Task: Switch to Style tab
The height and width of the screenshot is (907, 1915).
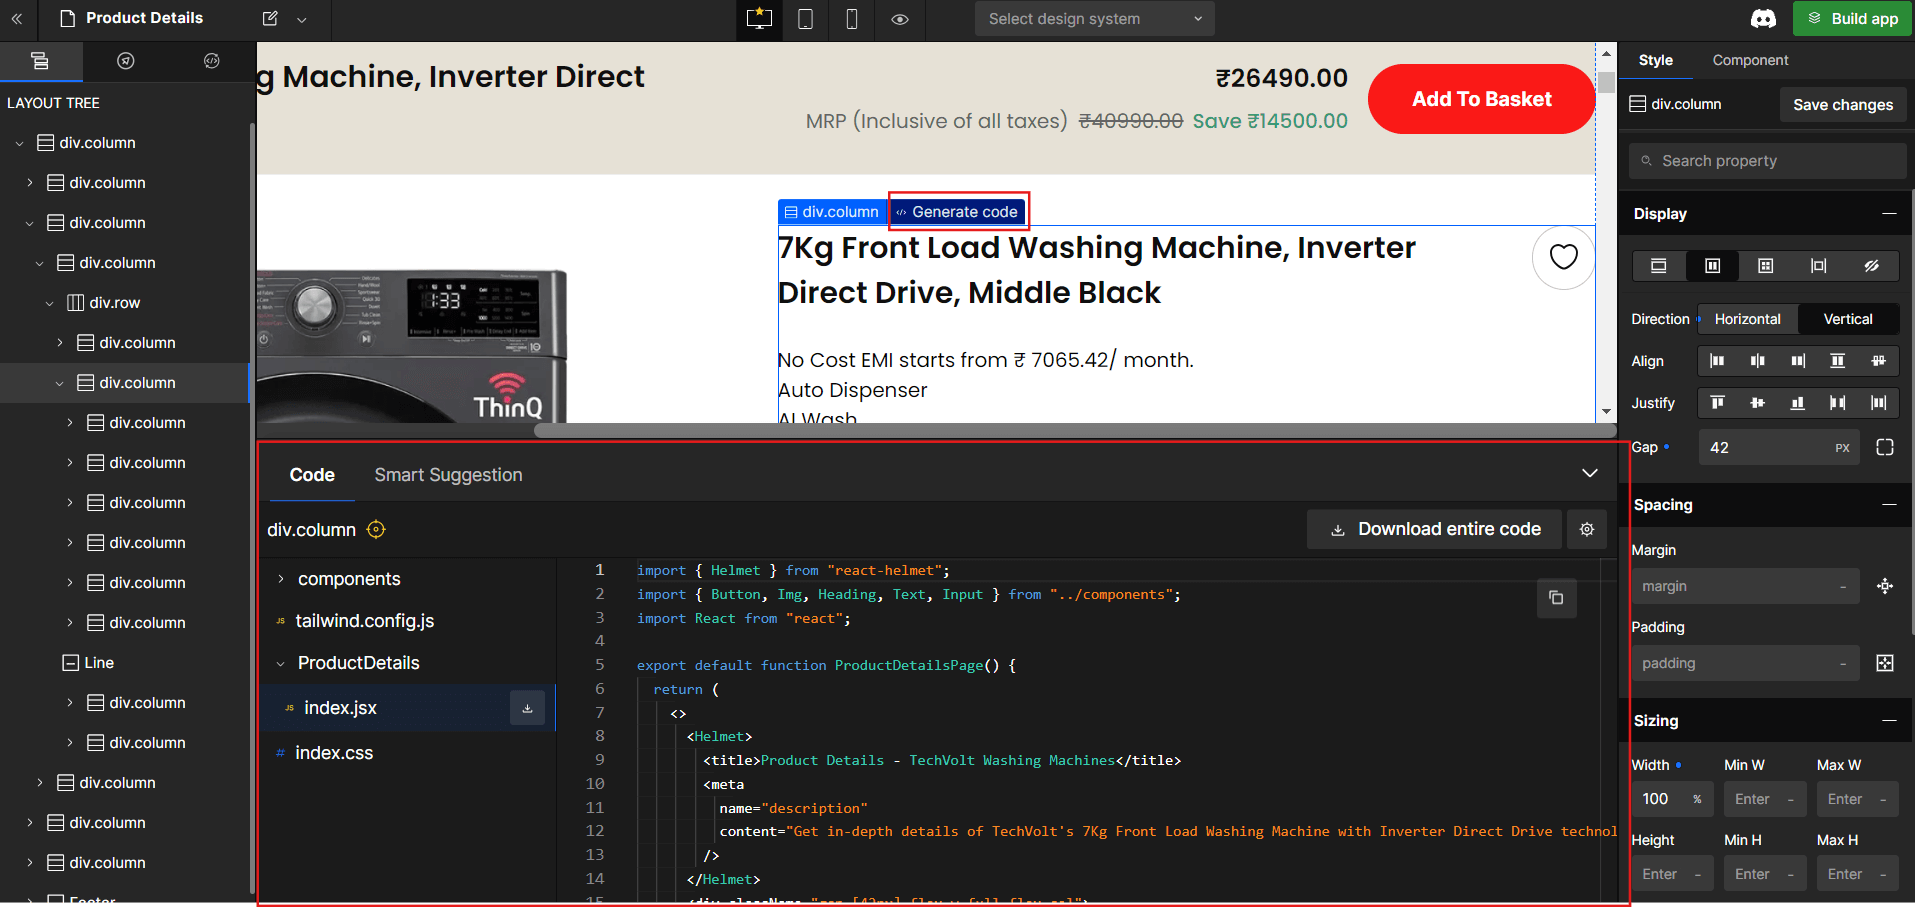Action: (x=1656, y=60)
